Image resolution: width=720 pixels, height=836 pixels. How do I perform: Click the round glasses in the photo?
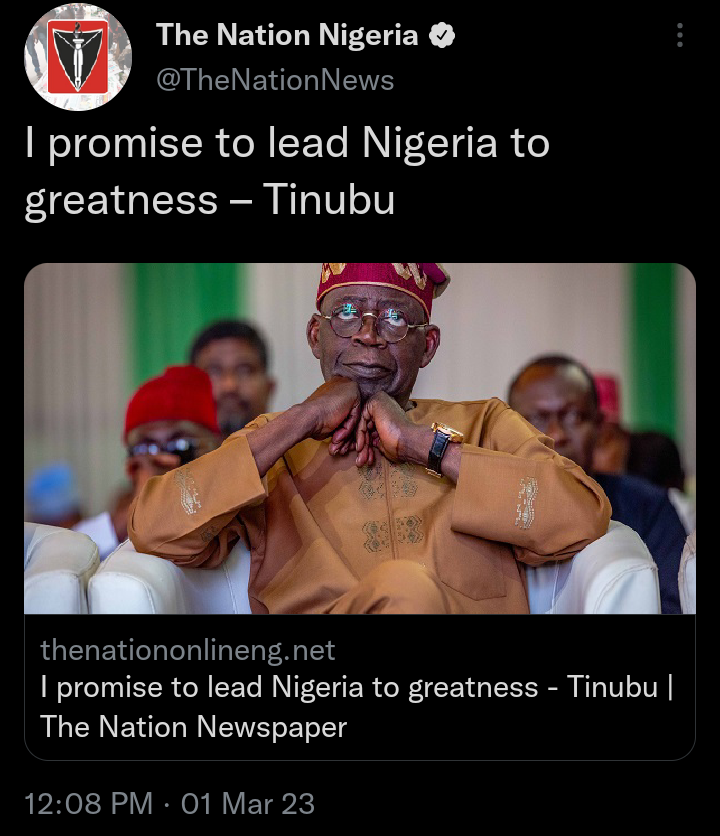point(372,321)
